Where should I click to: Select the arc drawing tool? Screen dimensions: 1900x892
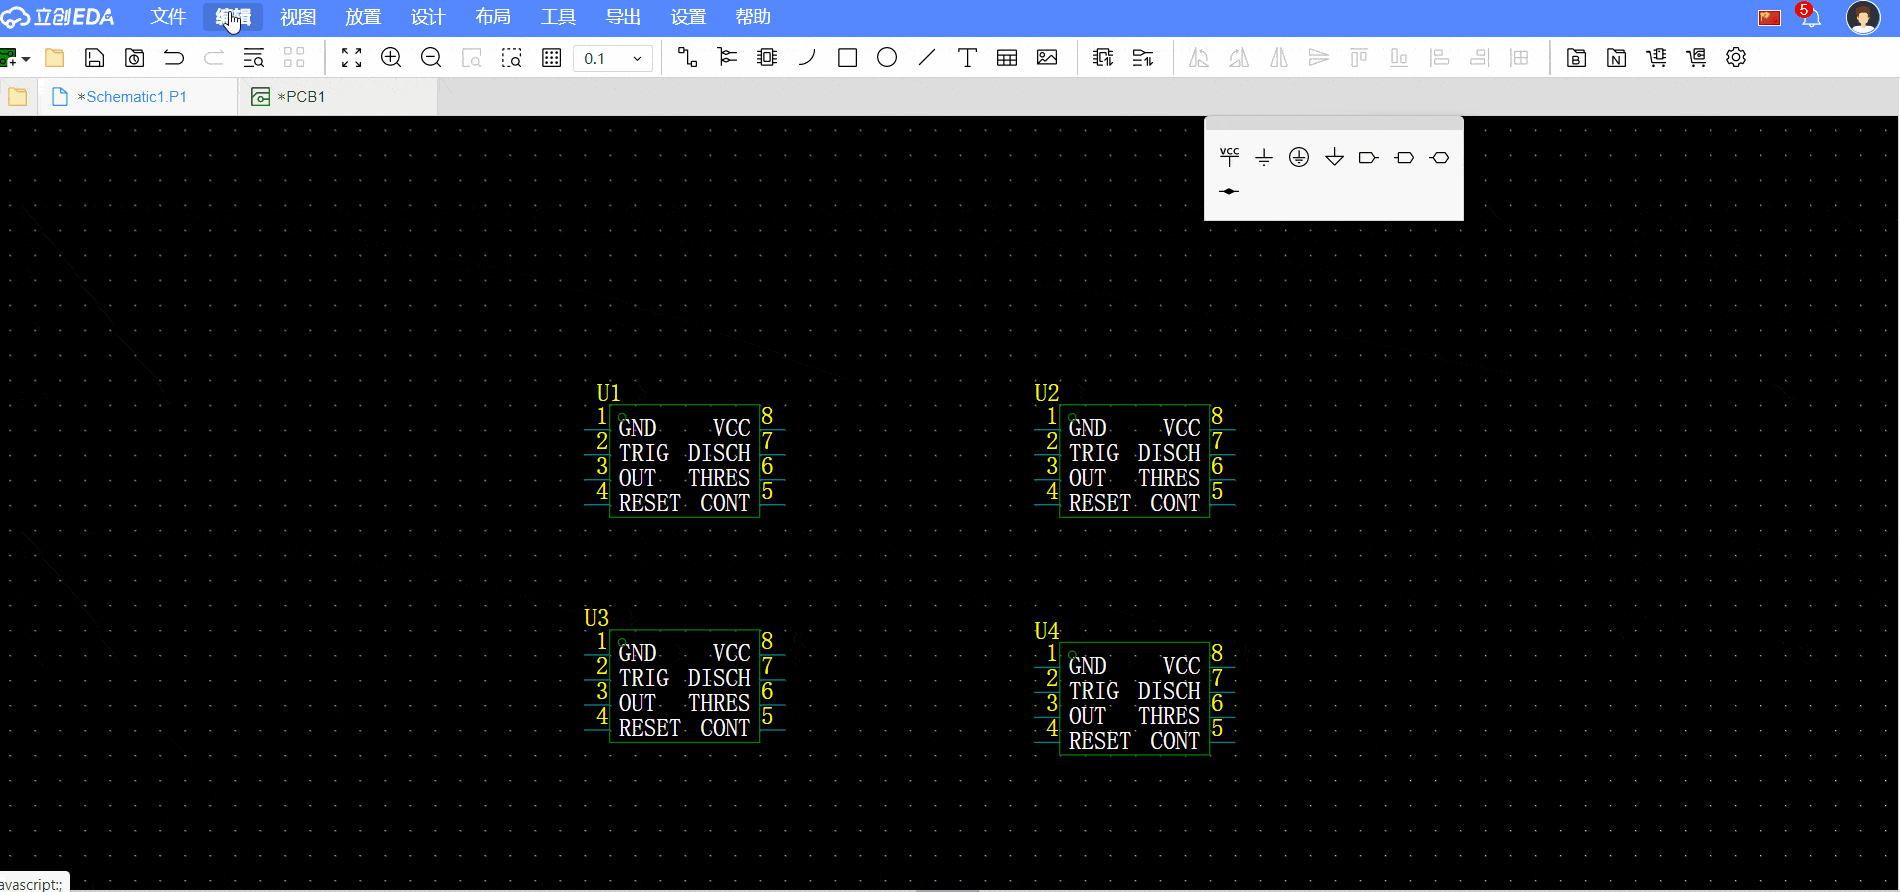click(807, 58)
